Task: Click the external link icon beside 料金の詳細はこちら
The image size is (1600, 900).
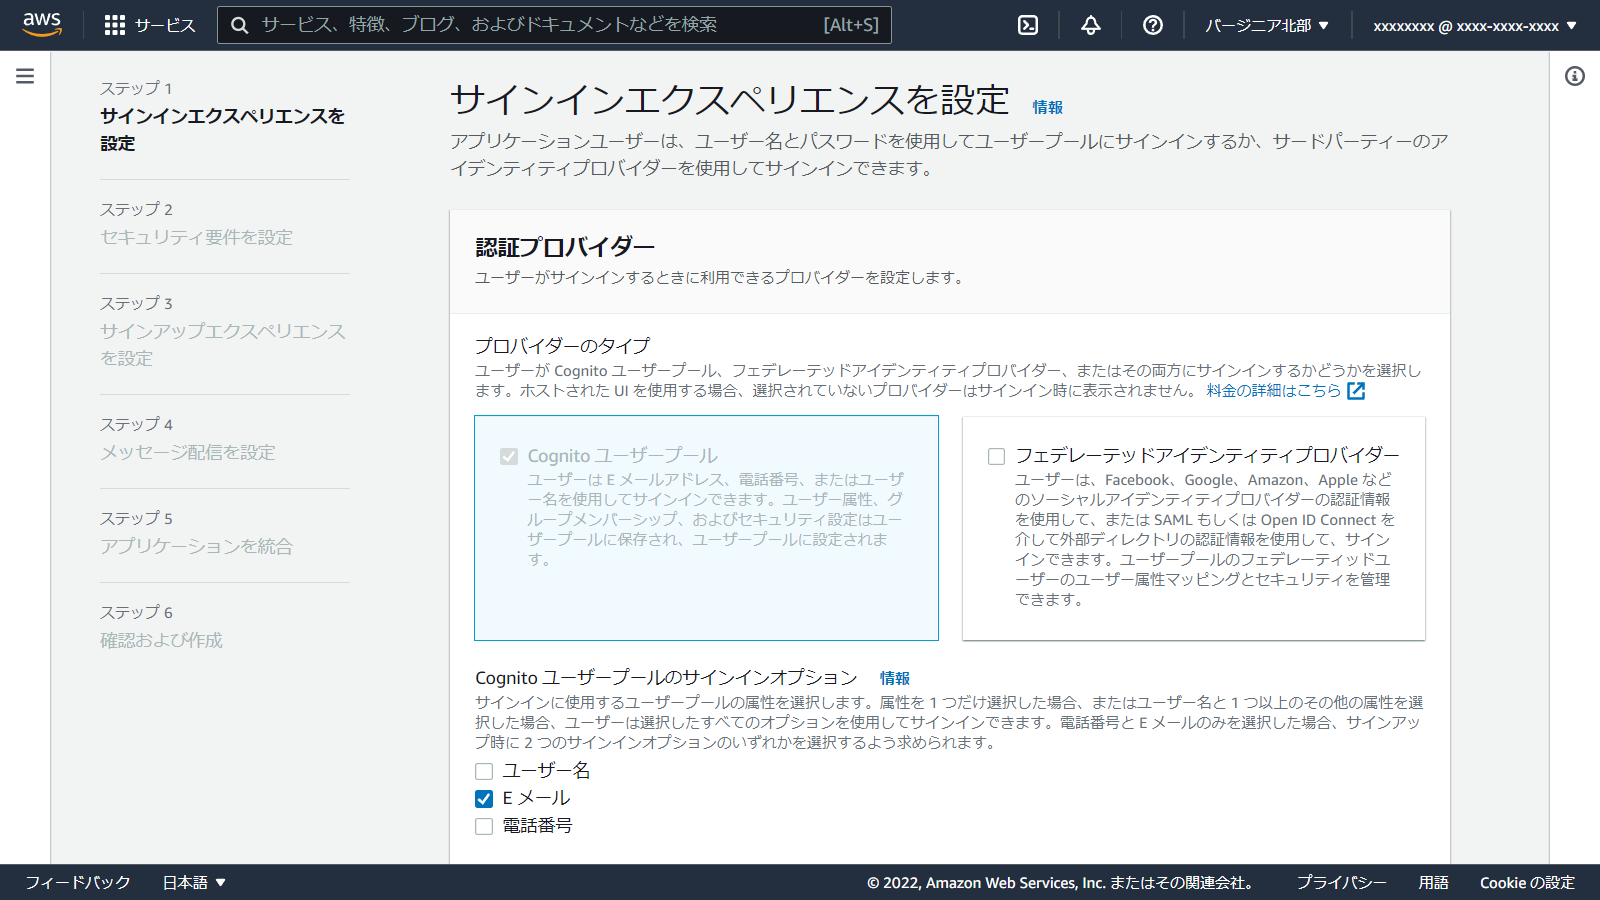Action: click(1356, 391)
